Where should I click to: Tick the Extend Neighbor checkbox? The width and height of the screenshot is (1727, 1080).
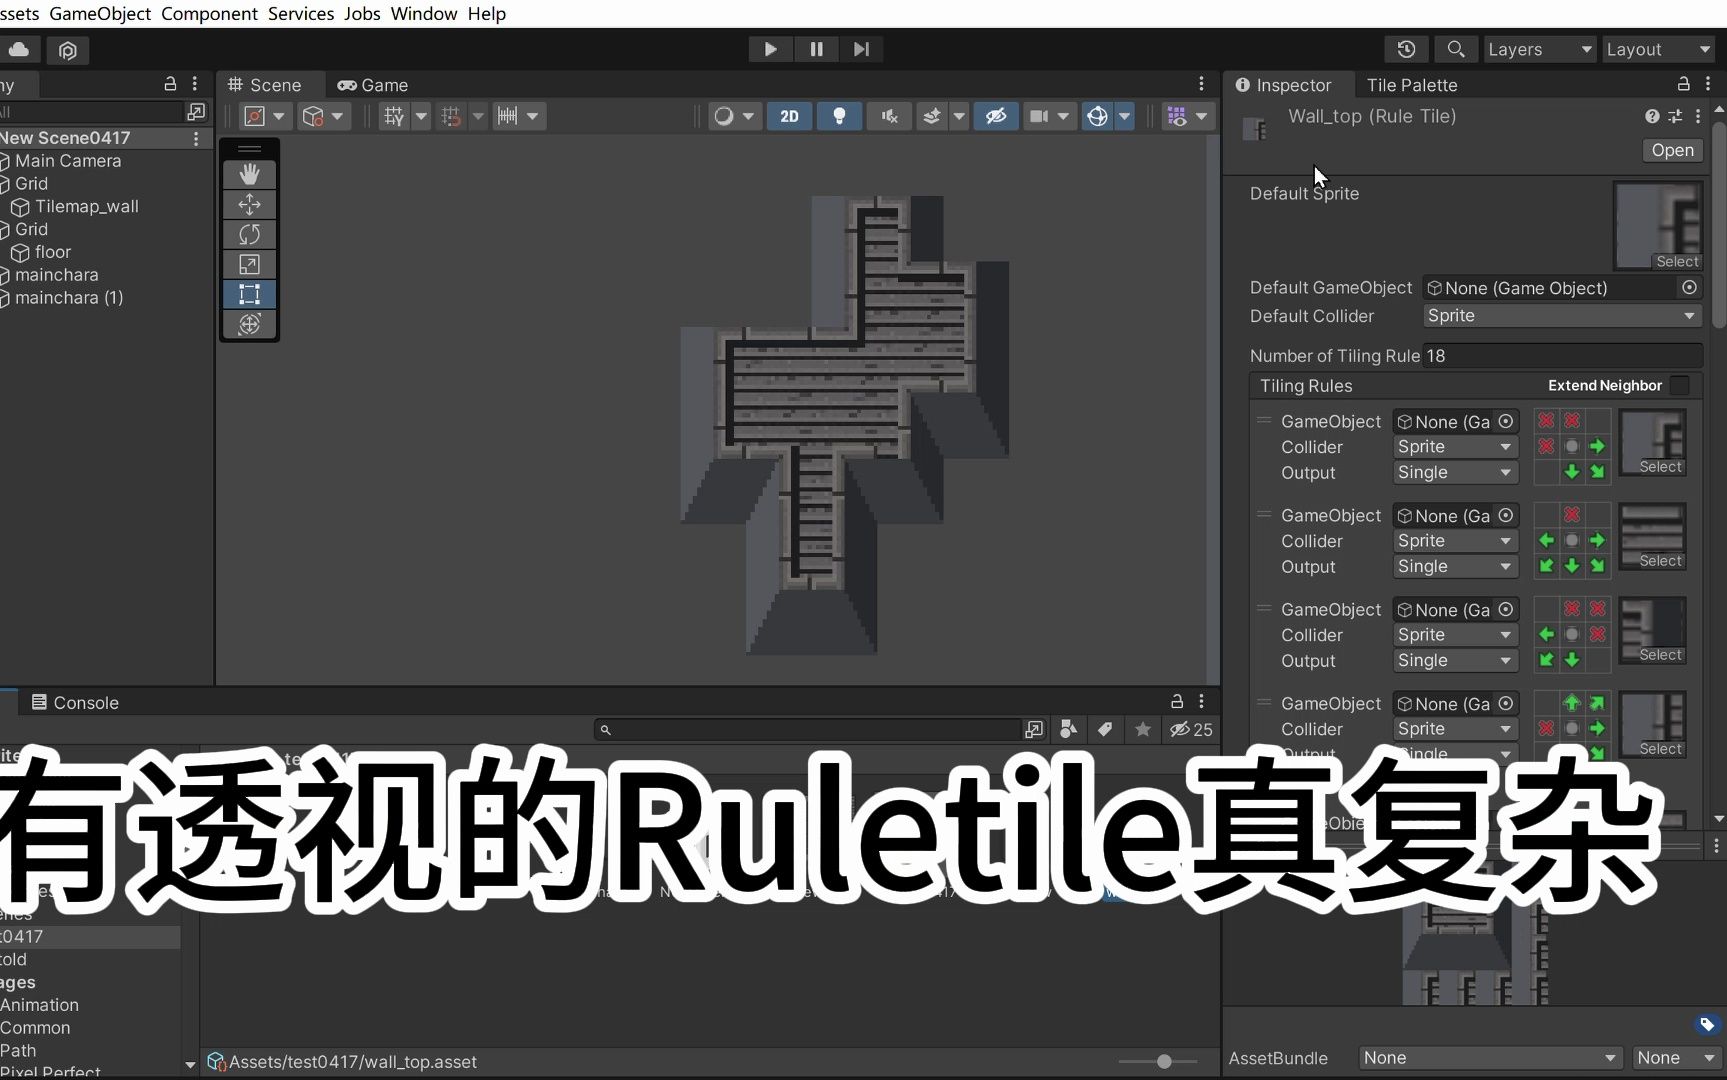pos(1680,385)
